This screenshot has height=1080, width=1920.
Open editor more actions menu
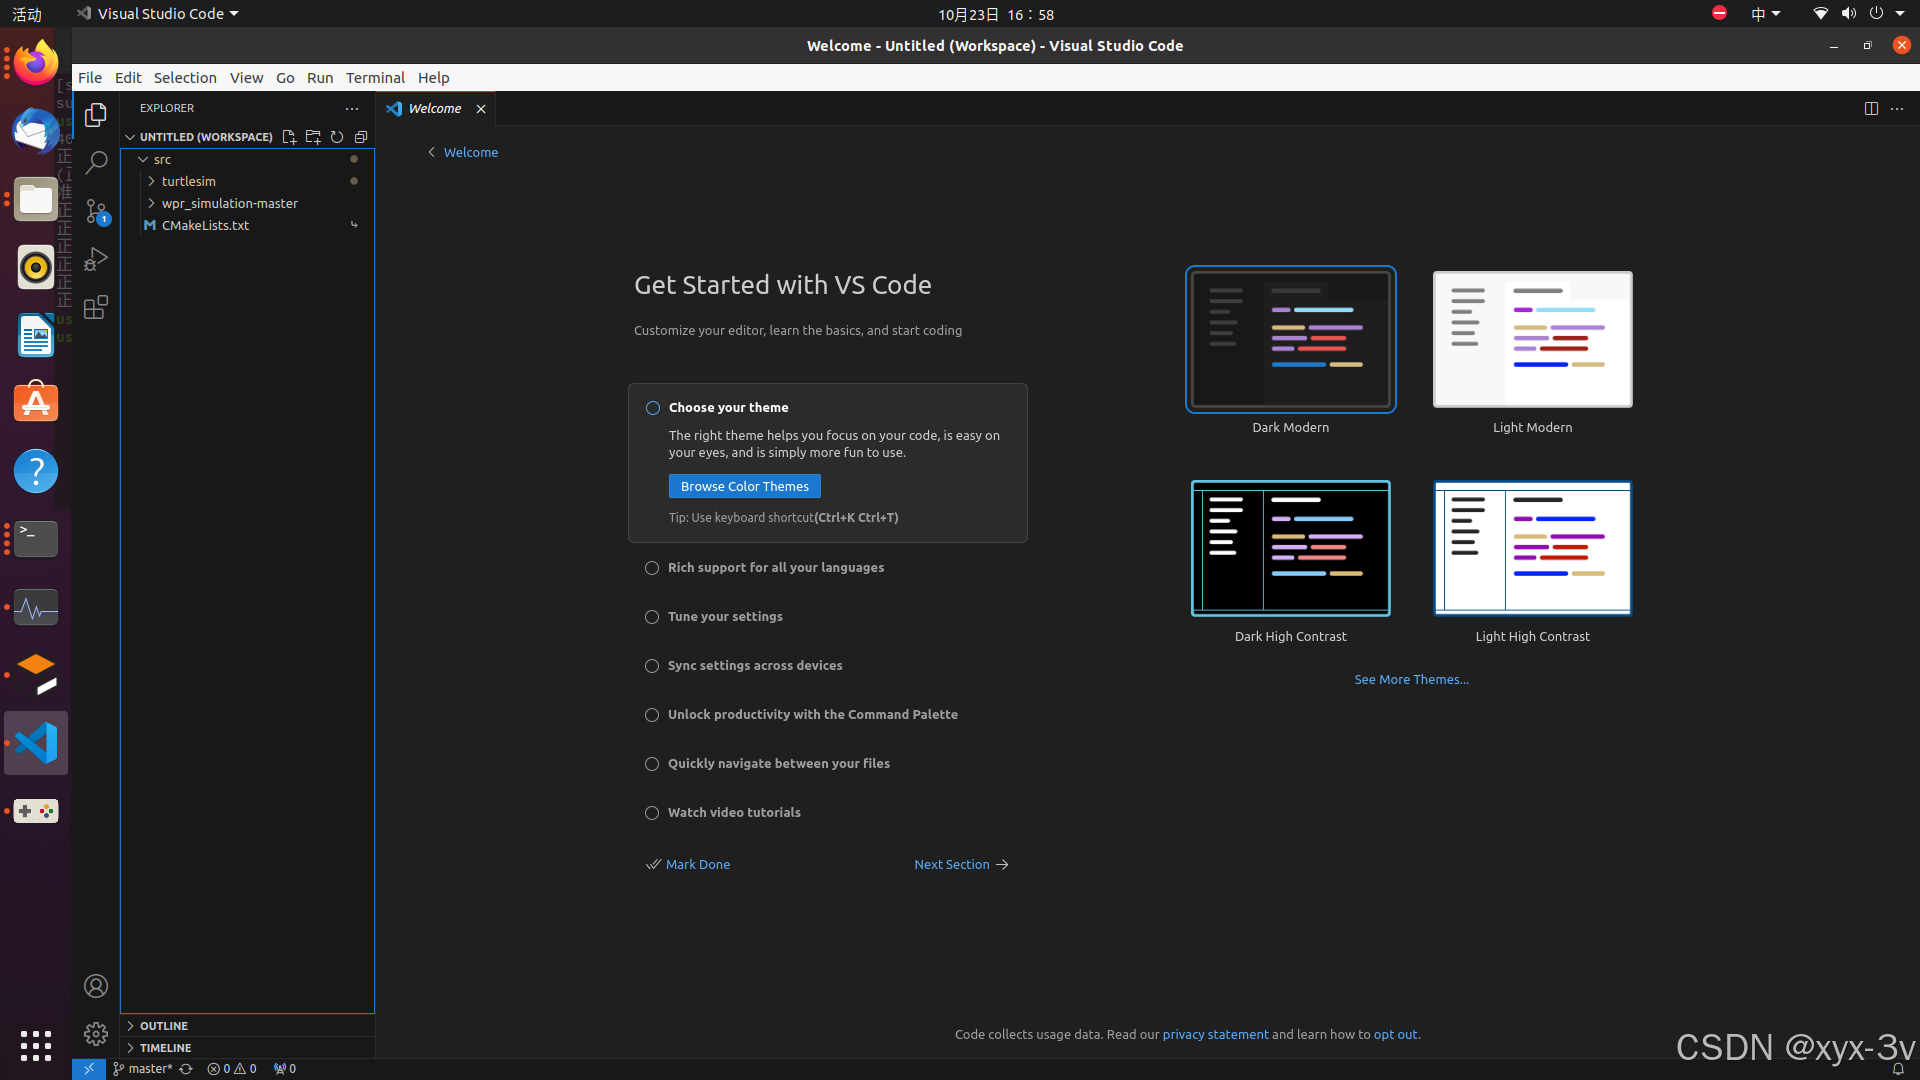tap(1897, 108)
